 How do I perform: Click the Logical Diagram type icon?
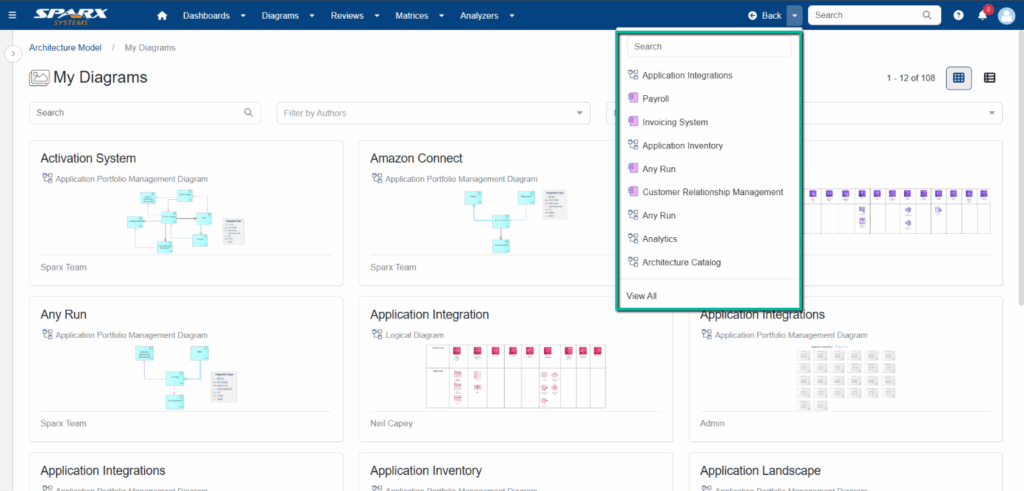coord(377,334)
